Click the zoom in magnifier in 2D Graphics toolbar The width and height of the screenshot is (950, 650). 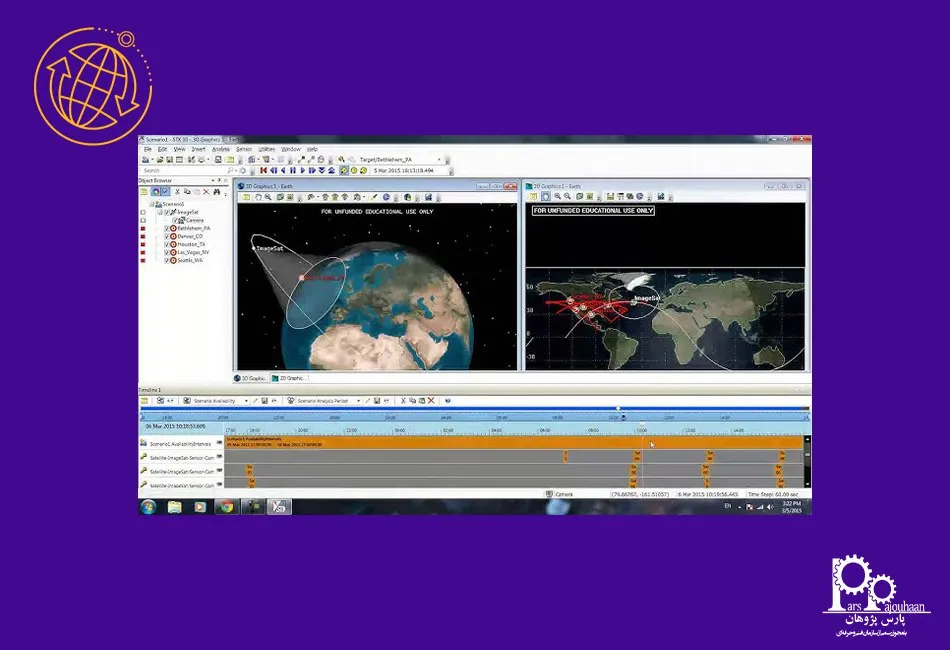pyautogui.click(x=557, y=197)
